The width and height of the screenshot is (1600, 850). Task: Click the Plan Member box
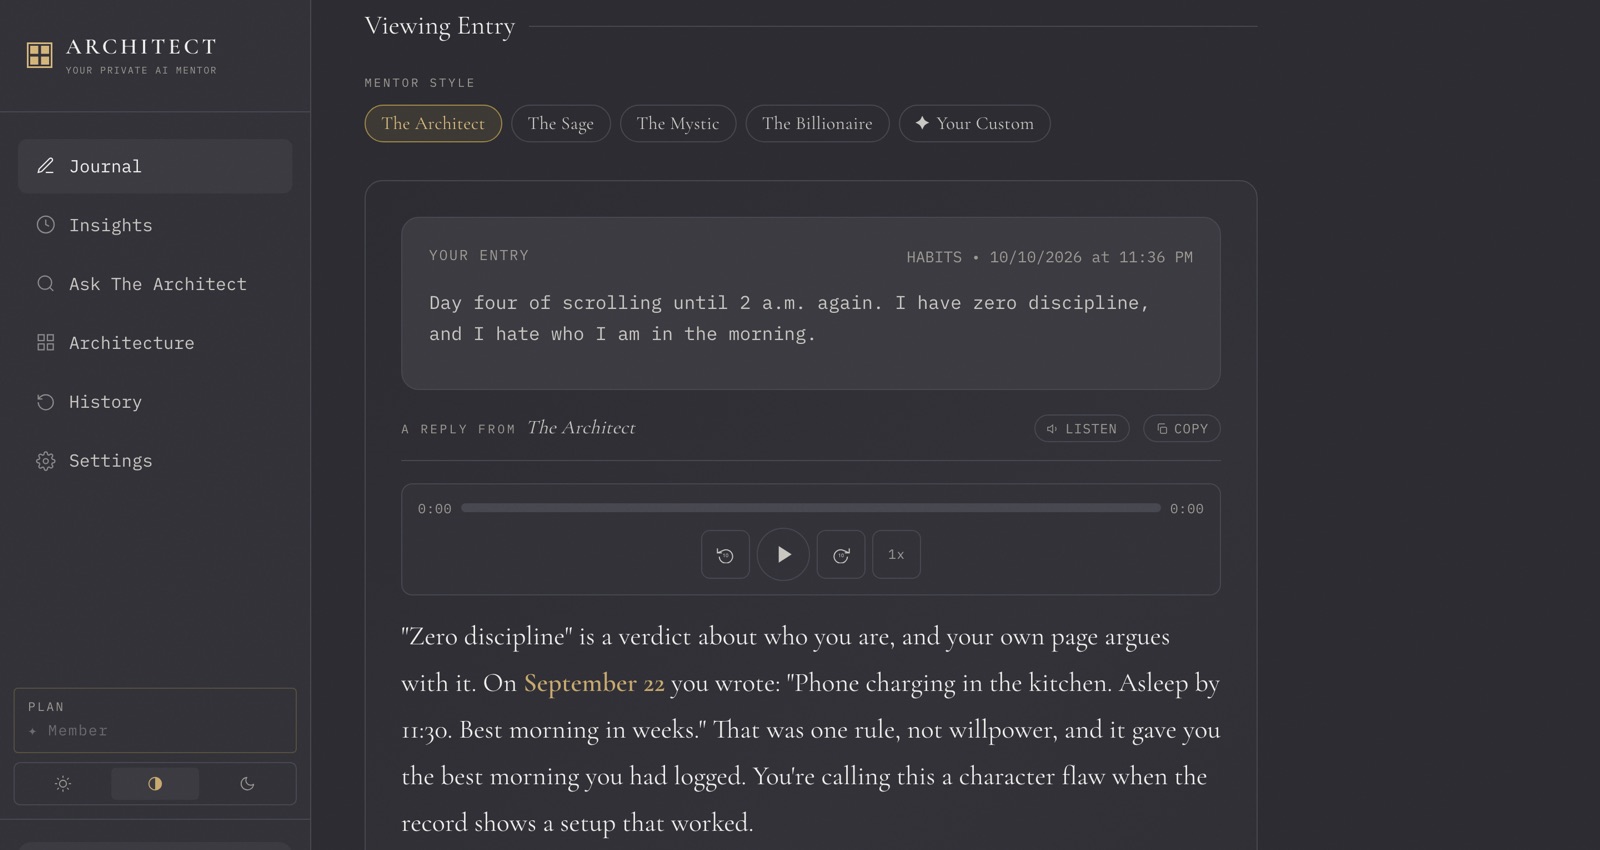[x=155, y=720]
